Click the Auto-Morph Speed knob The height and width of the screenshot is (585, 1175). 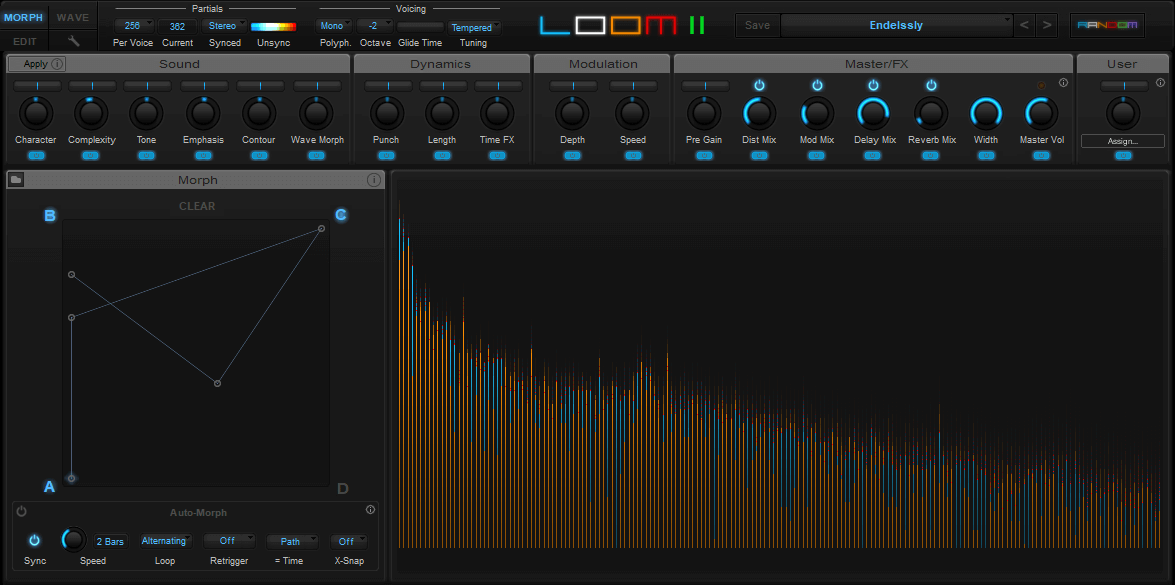pyautogui.click(x=74, y=539)
